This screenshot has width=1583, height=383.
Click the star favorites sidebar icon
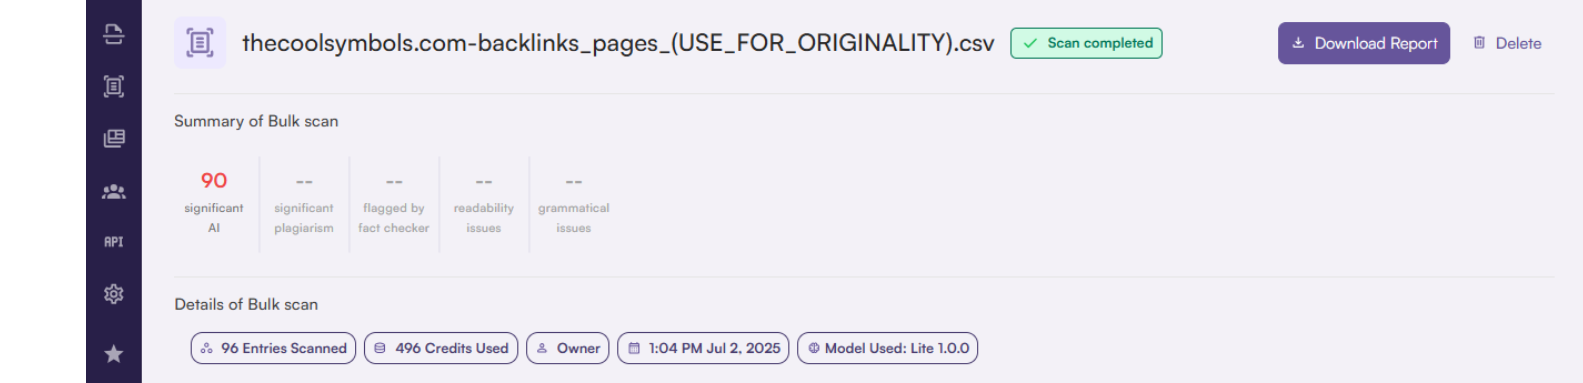coord(114,354)
